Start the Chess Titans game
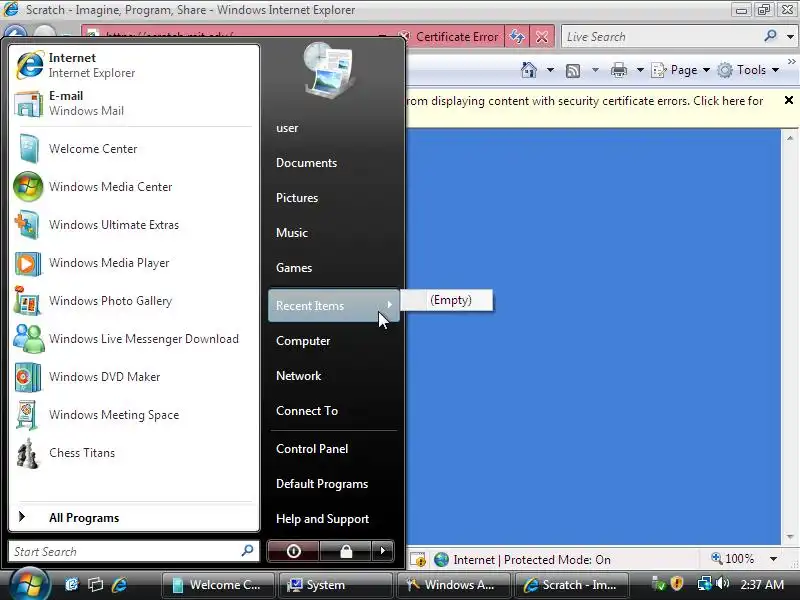Viewport: 800px width, 600px height. [x=134, y=453]
